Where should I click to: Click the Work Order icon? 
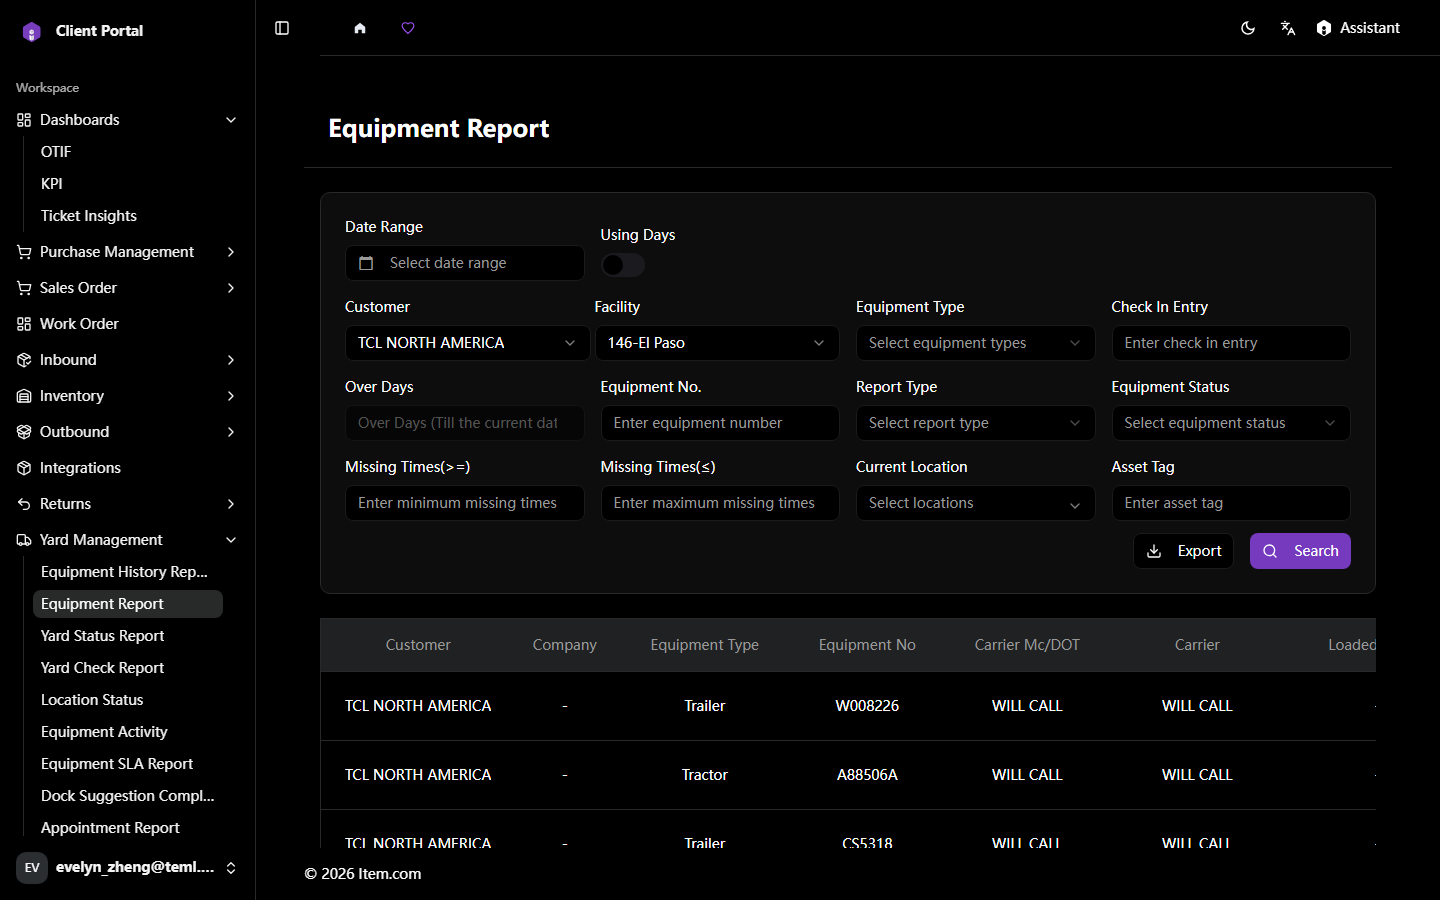pos(24,324)
